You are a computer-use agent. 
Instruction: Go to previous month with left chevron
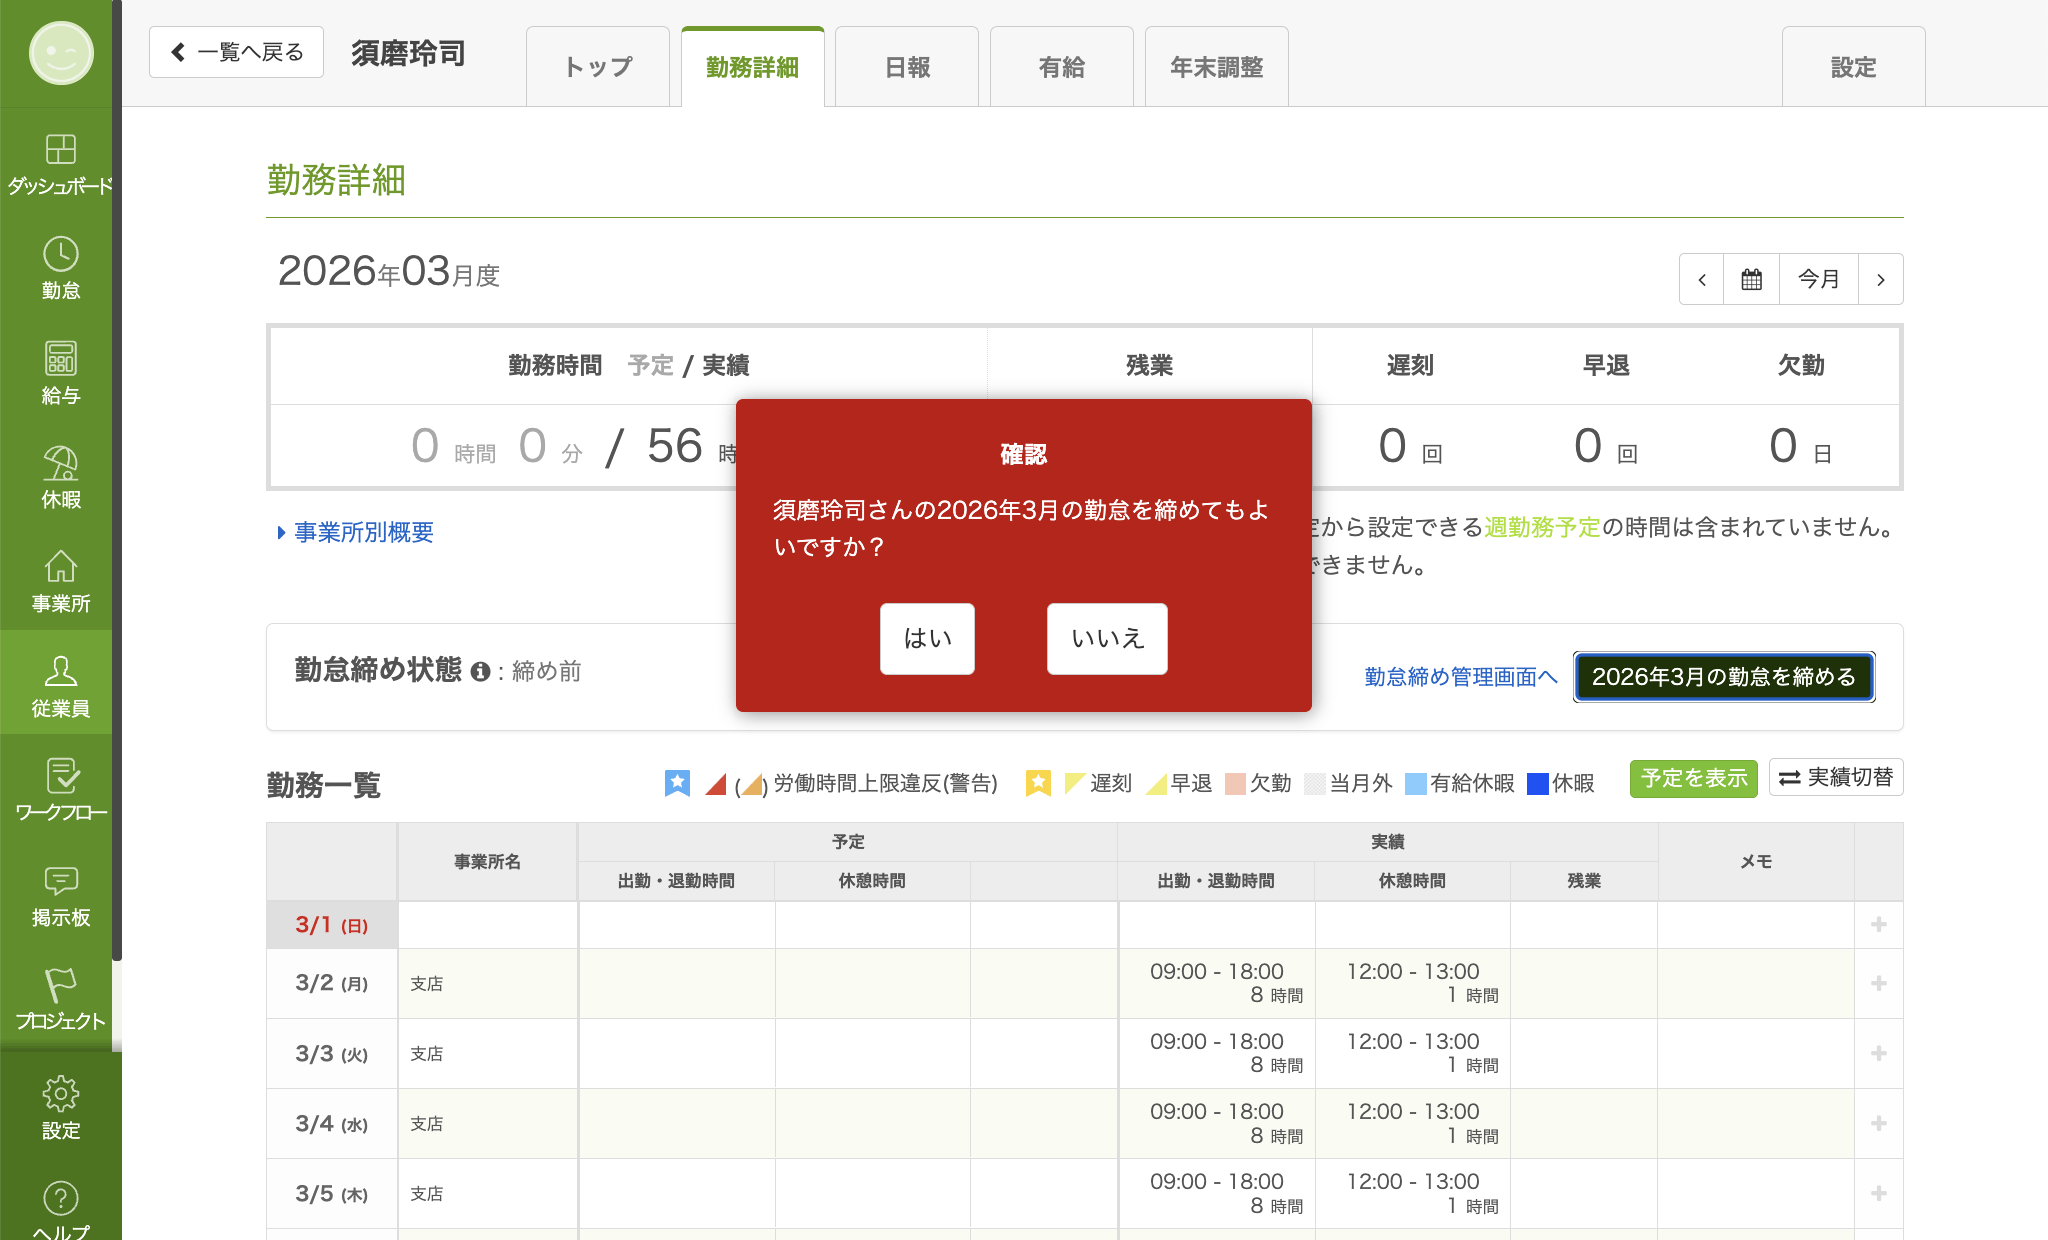coord(1702,279)
